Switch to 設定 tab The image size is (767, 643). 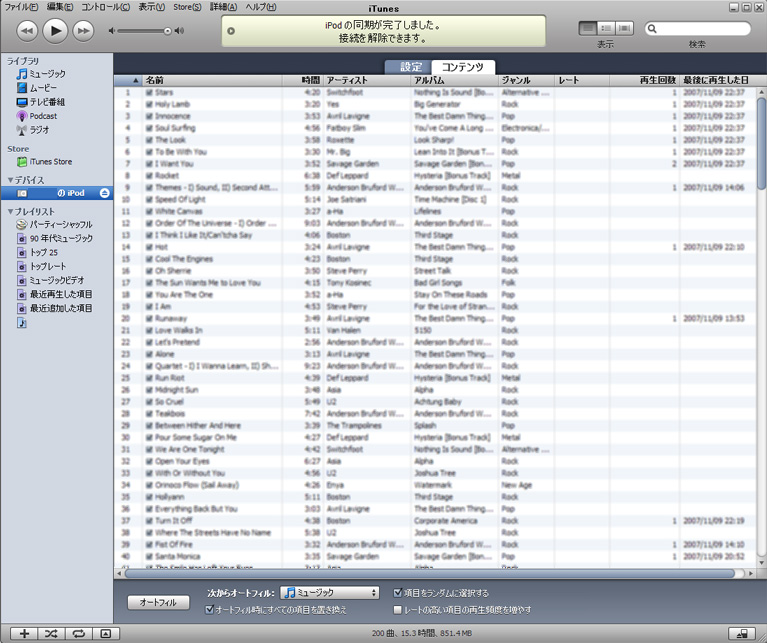pos(410,67)
